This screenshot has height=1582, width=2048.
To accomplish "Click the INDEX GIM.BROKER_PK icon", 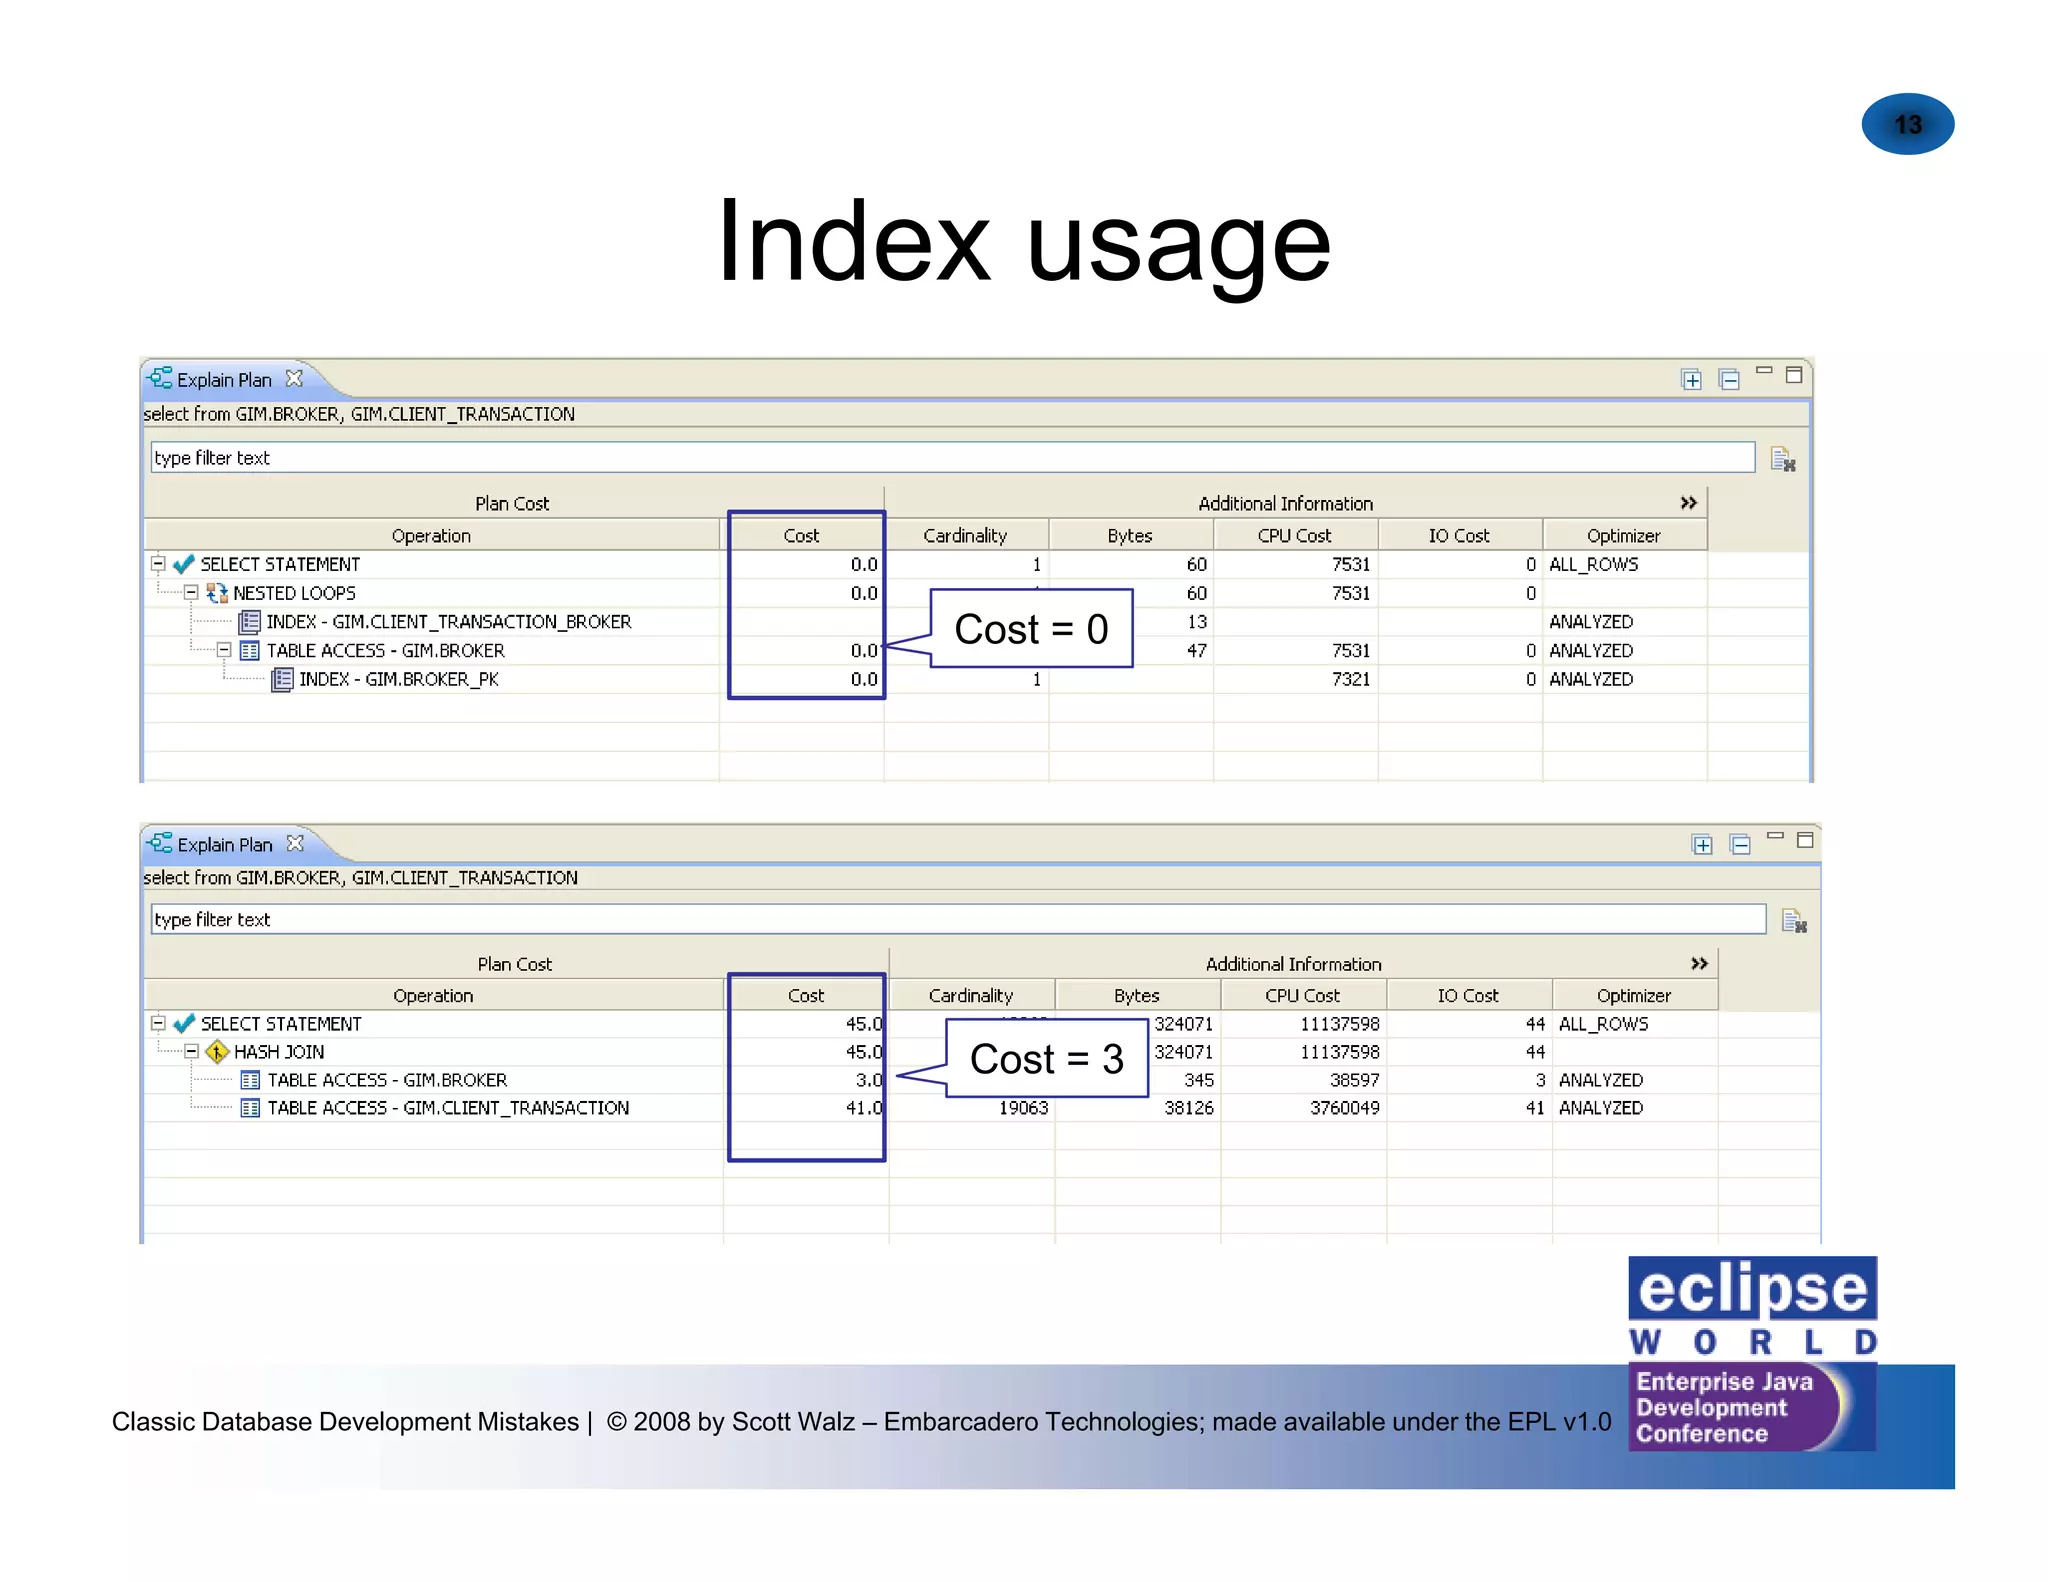I will [283, 680].
